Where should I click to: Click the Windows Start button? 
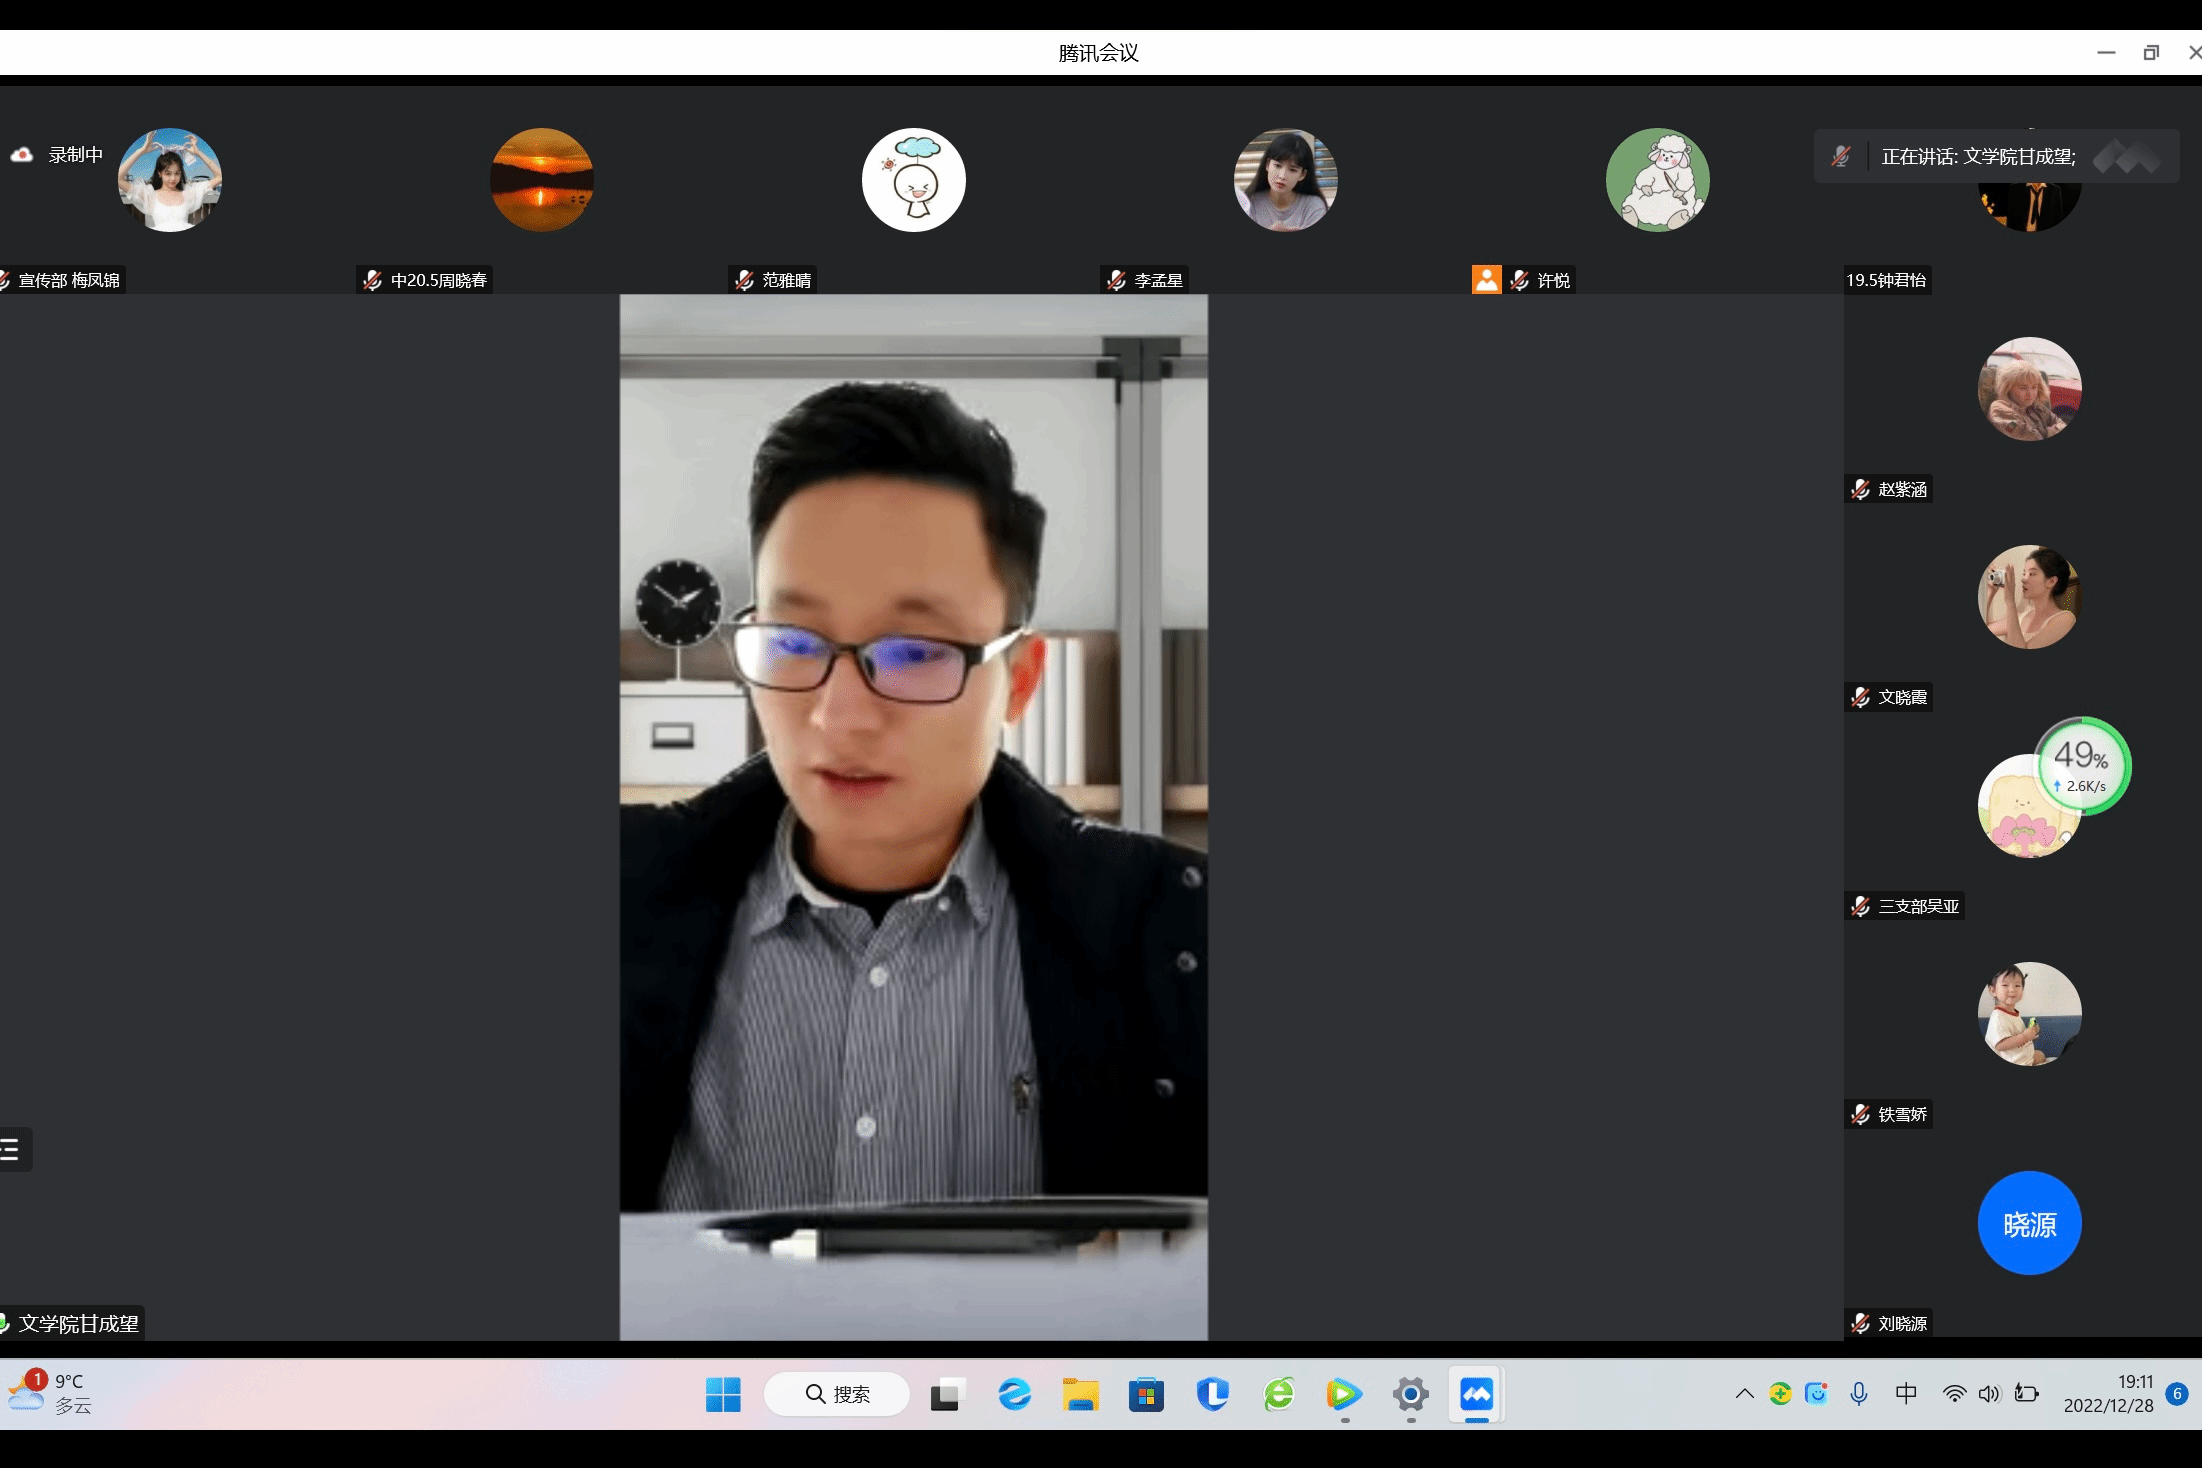723,1394
